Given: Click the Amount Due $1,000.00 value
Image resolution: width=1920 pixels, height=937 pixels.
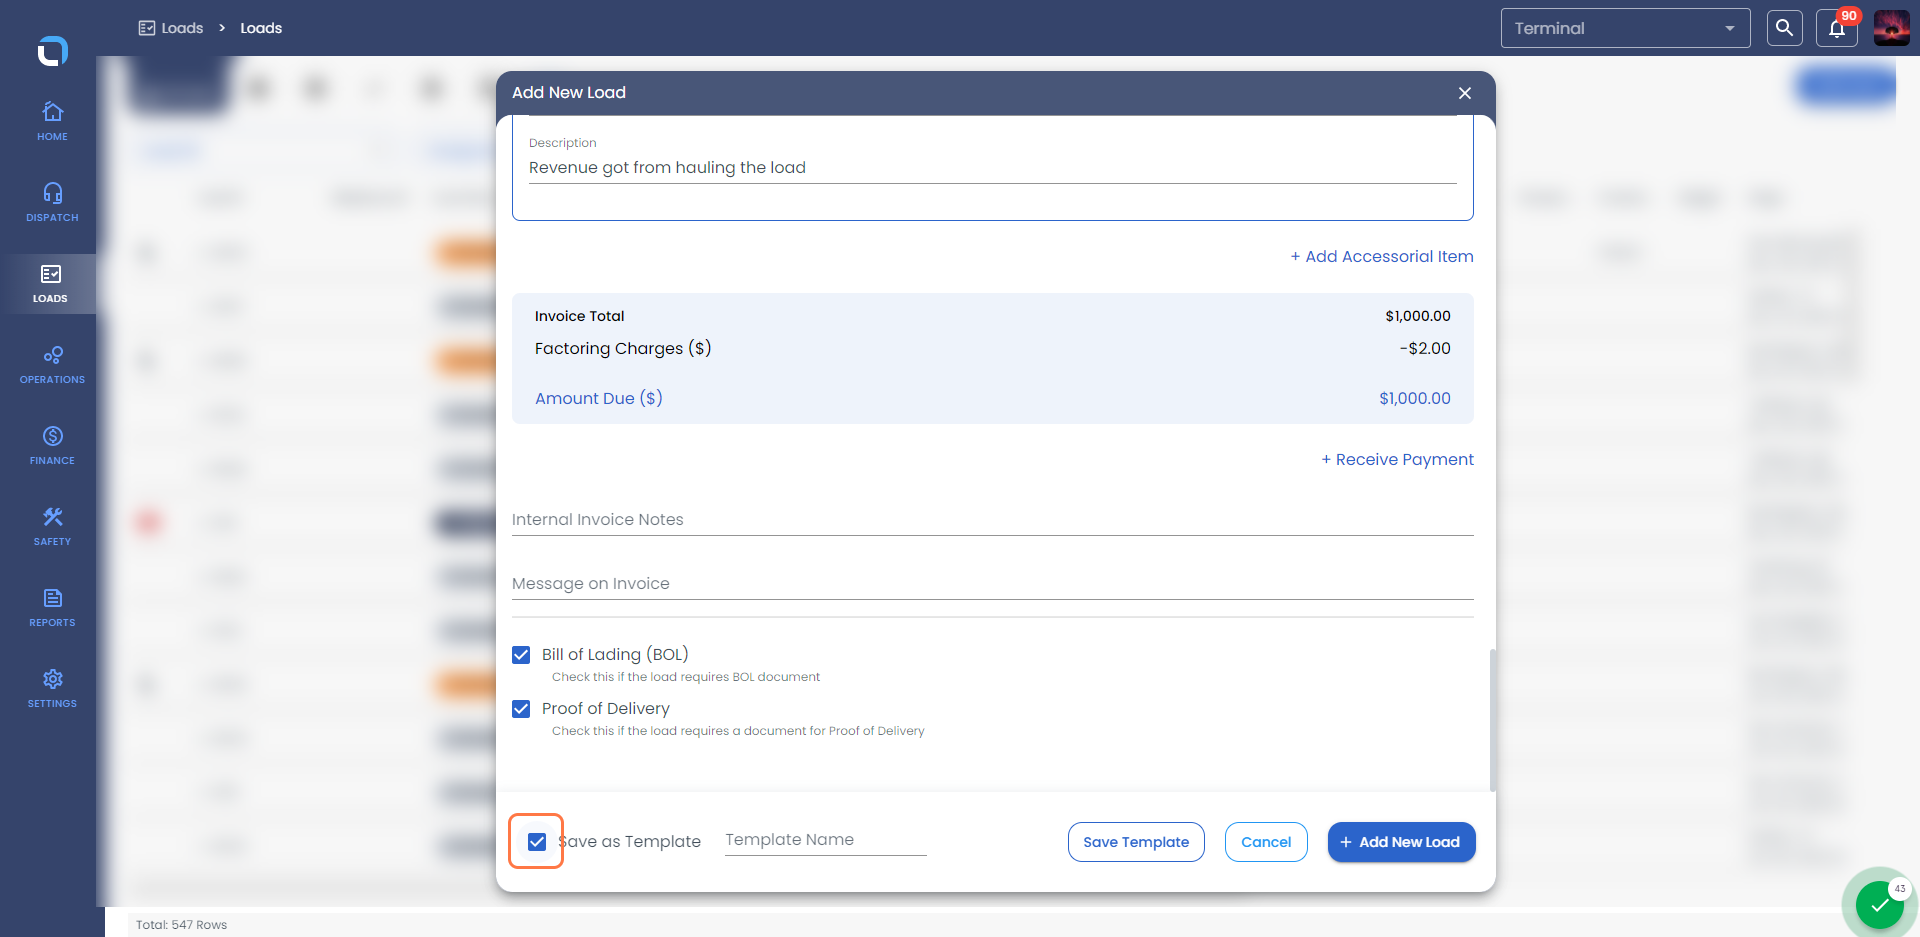Looking at the screenshot, I should pyautogui.click(x=1415, y=398).
